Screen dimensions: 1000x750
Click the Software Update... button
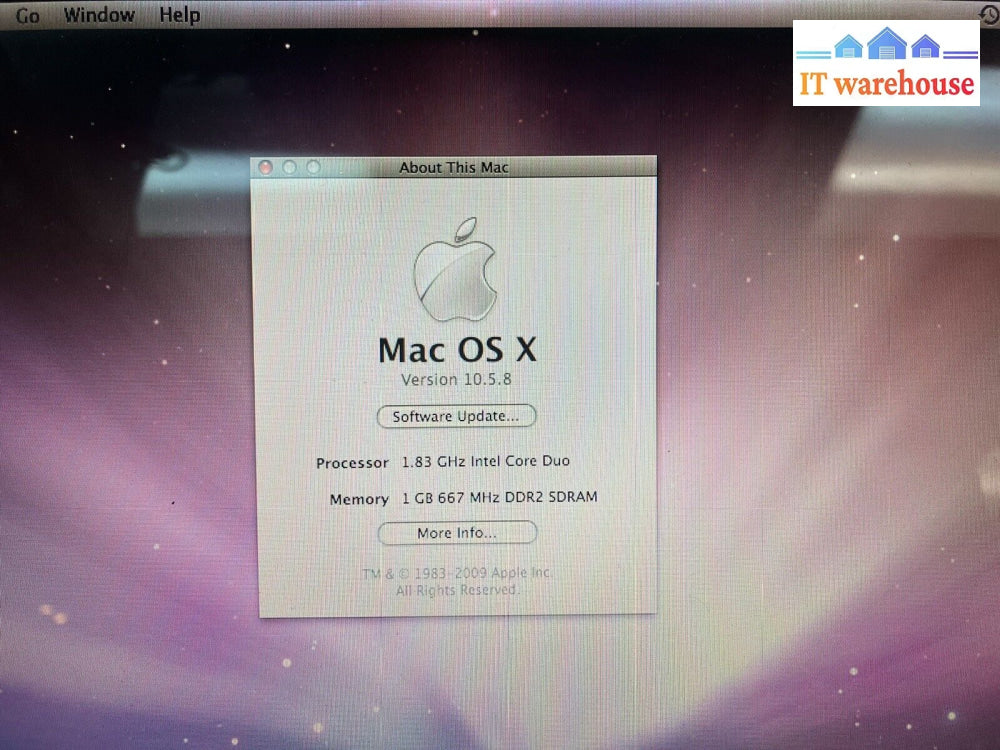coord(456,416)
